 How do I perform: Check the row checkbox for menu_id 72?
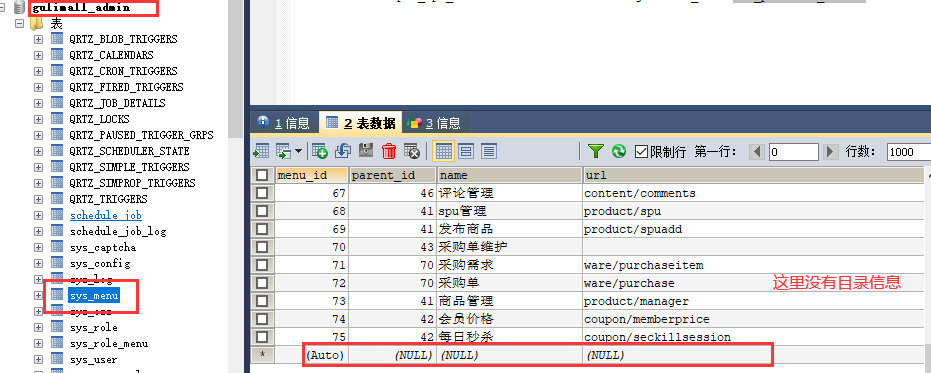pos(261,283)
